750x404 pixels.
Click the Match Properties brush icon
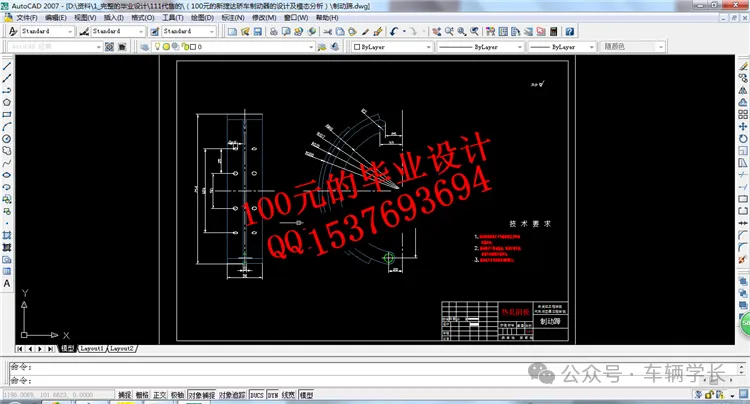[365, 32]
